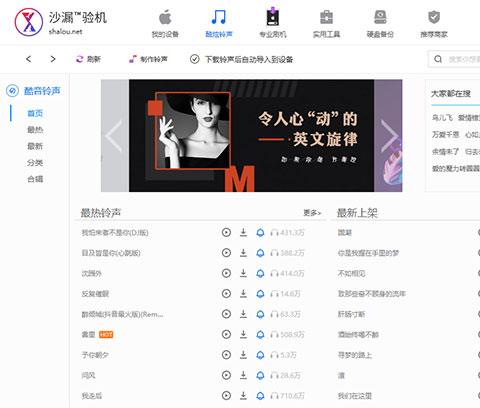Click the 制作铃声 make ringtone button
This screenshot has width=480, height=408.
(x=148, y=59)
